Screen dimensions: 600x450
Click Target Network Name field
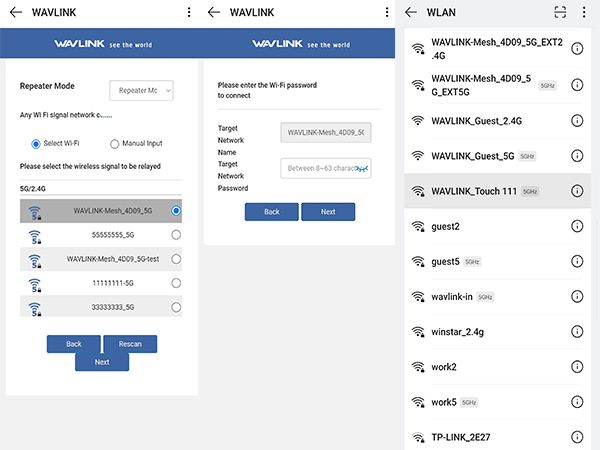click(x=326, y=132)
